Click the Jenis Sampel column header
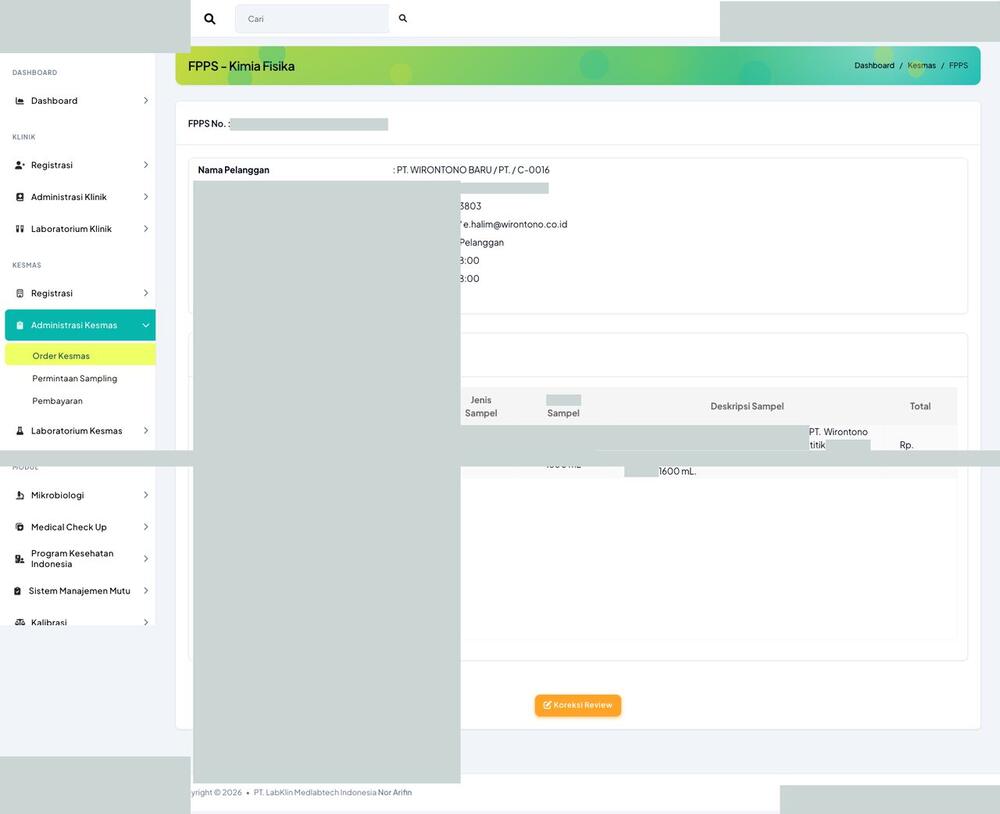This screenshot has width=1000, height=814. tap(481, 406)
